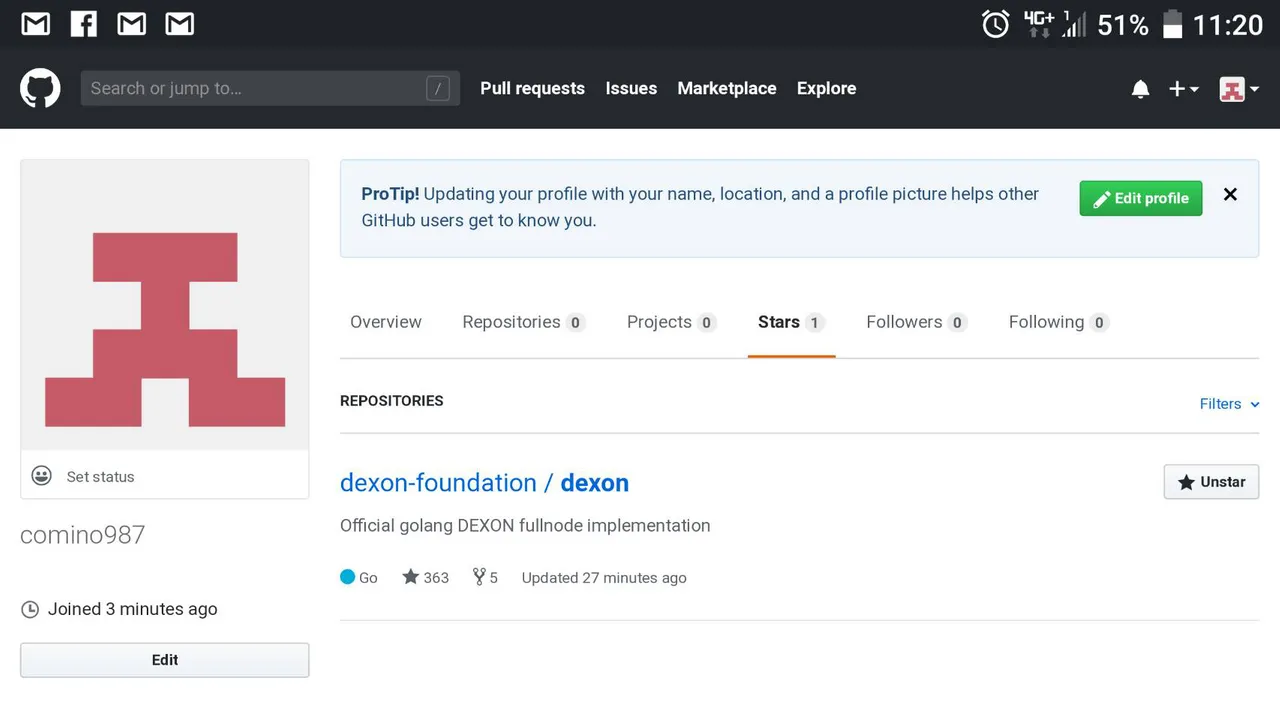Unstar the dexon repository

[1211, 482]
